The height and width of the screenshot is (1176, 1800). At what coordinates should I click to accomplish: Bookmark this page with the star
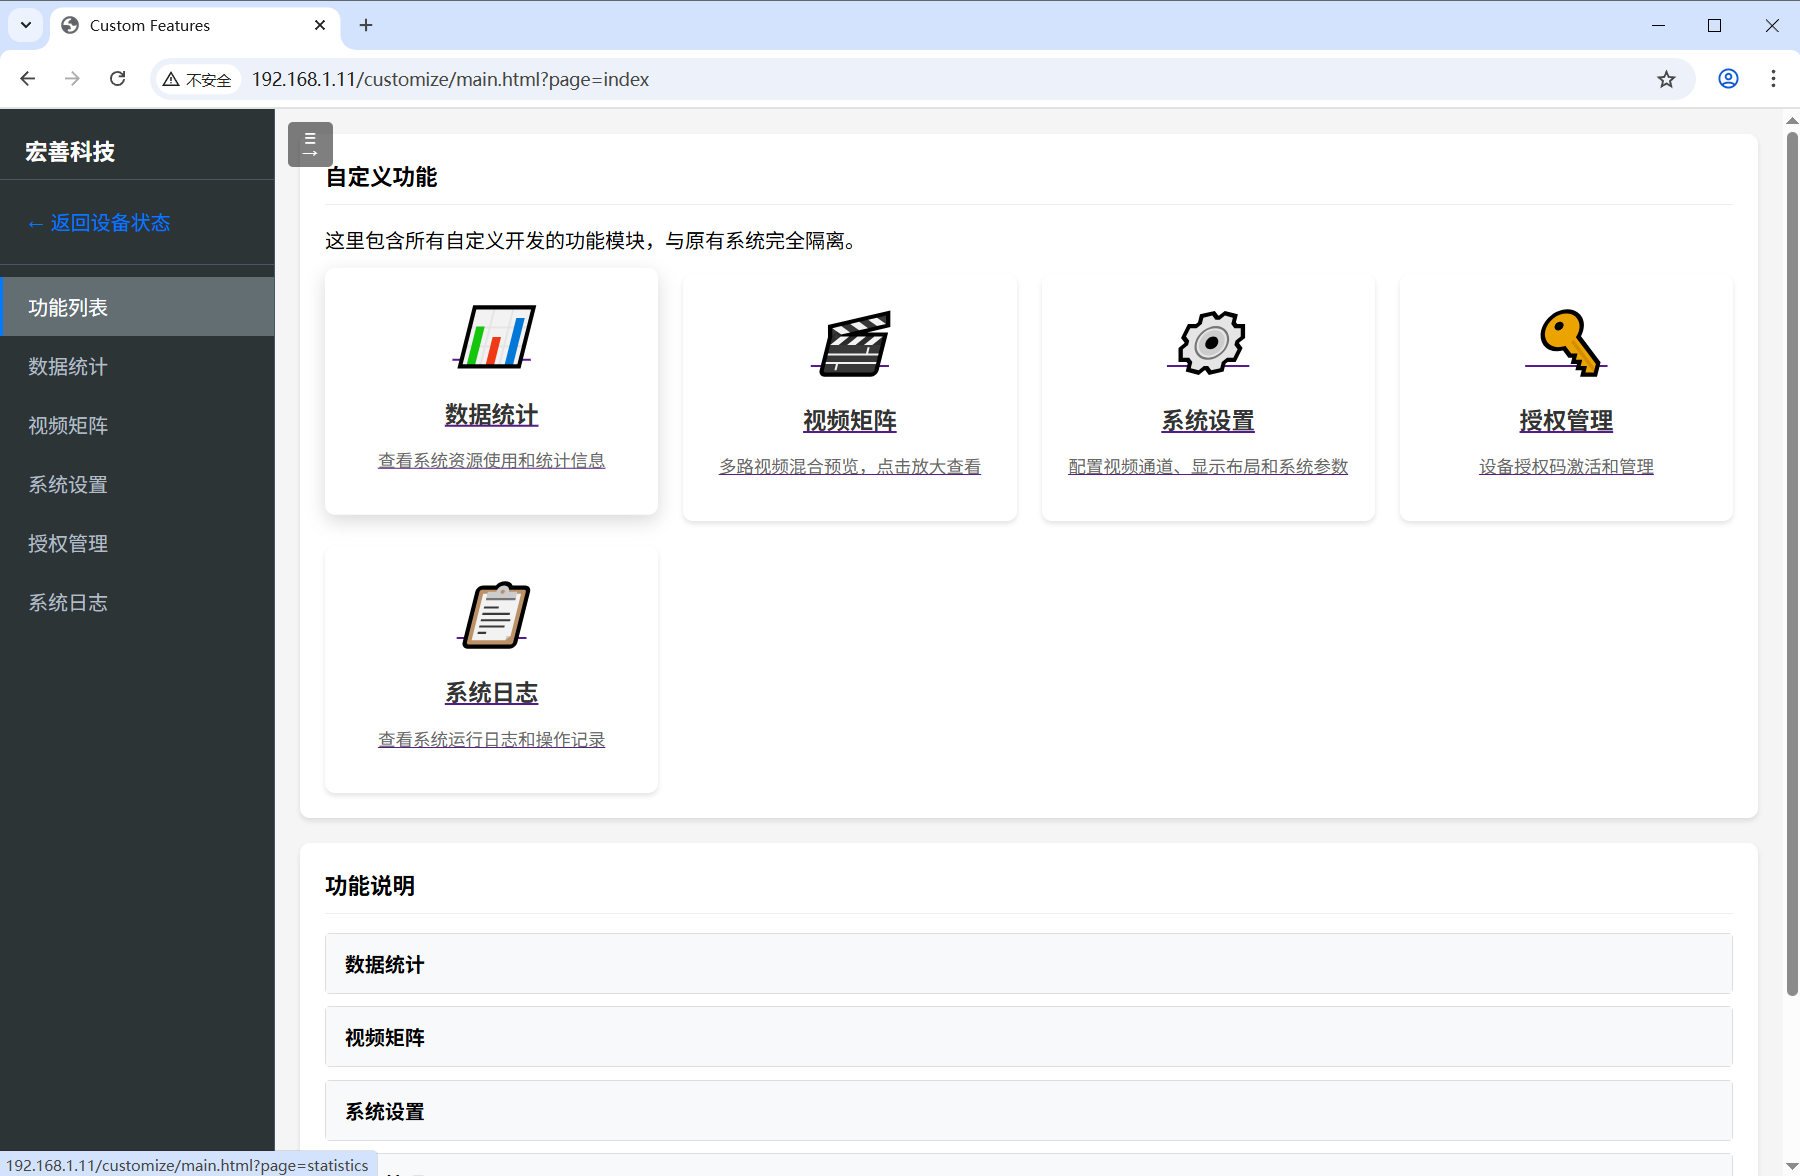tap(1666, 79)
